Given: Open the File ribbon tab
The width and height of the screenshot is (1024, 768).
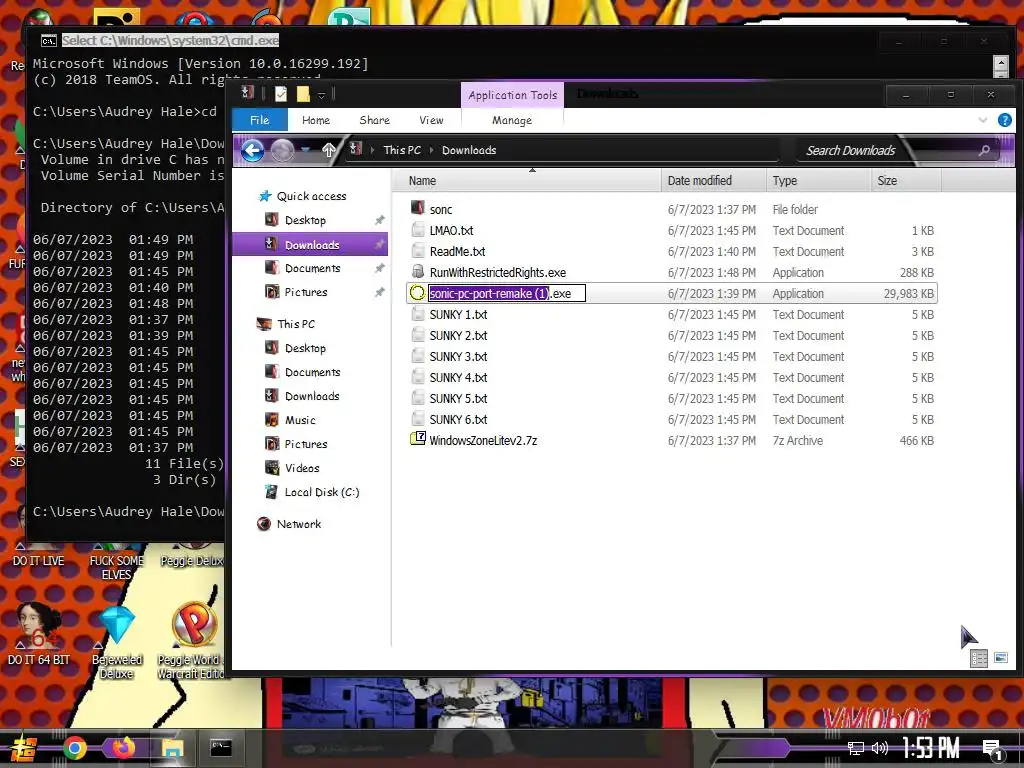Looking at the screenshot, I should tap(259, 120).
